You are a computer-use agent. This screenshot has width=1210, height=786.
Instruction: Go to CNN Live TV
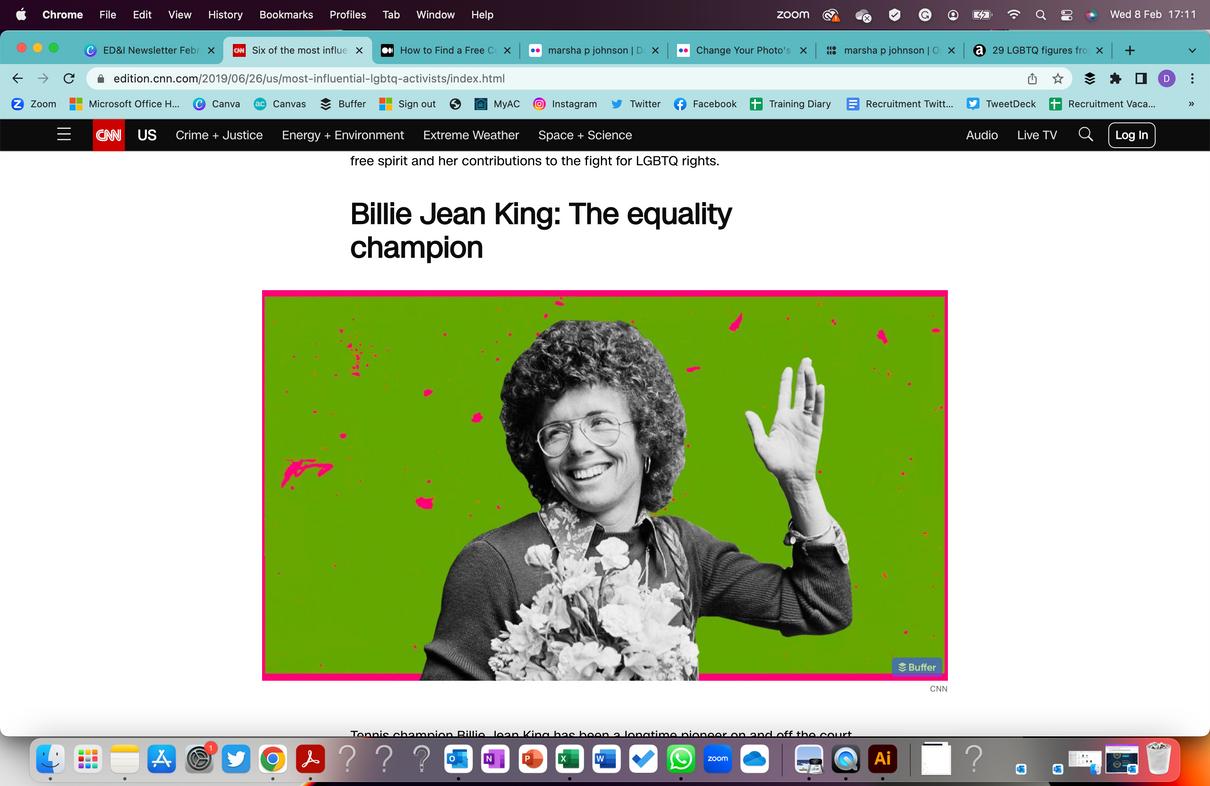point(1037,135)
